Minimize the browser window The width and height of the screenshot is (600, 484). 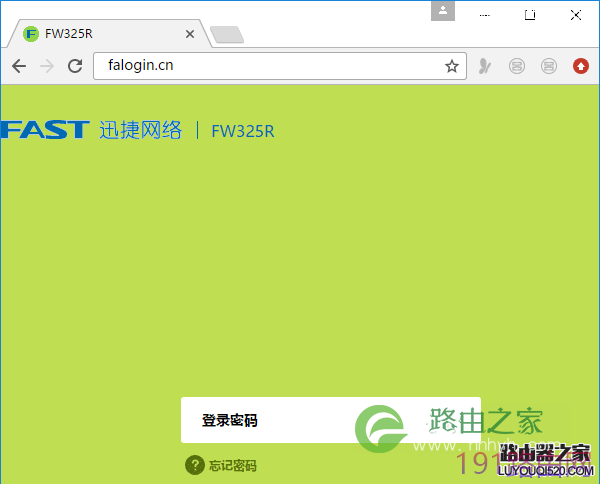484,15
